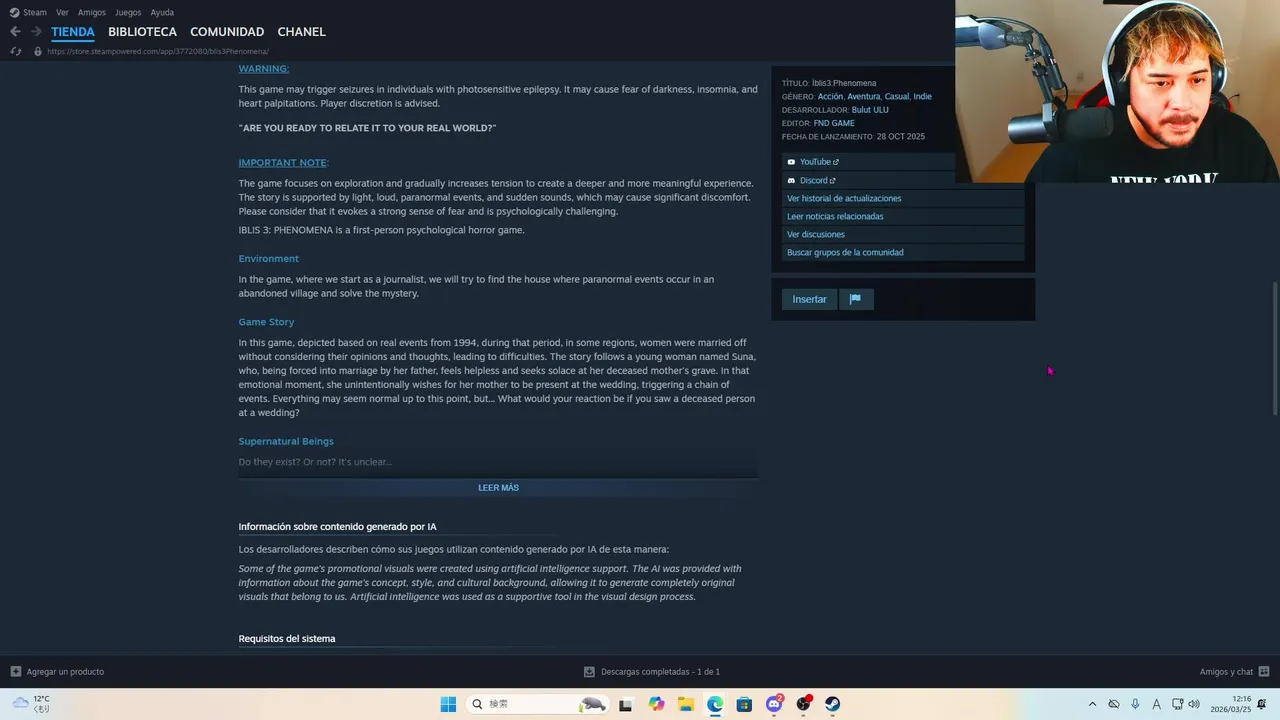
Task: Click the 'Environment' heading text
Action: click(268, 259)
